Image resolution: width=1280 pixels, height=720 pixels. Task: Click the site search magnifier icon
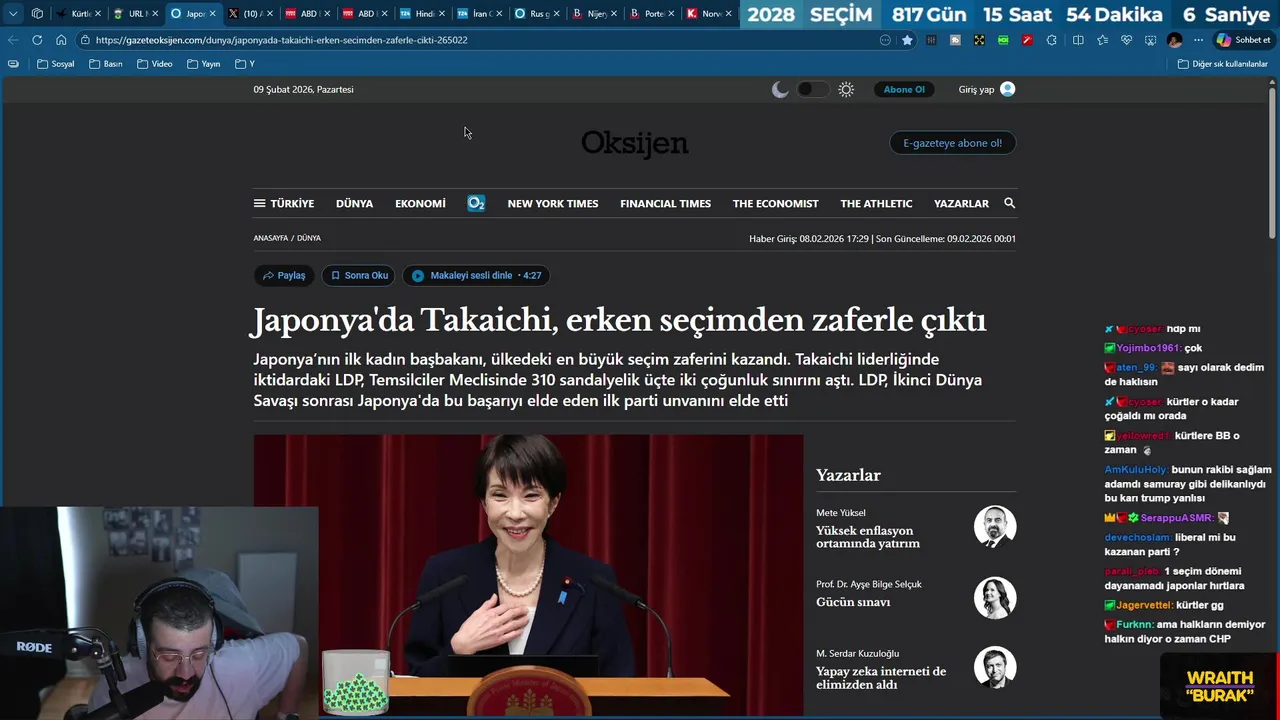(1009, 203)
